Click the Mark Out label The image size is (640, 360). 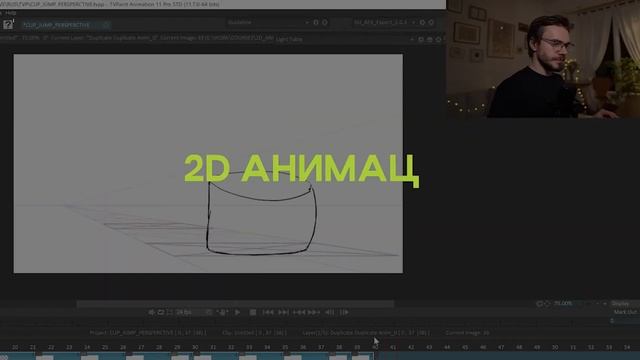point(625,312)
